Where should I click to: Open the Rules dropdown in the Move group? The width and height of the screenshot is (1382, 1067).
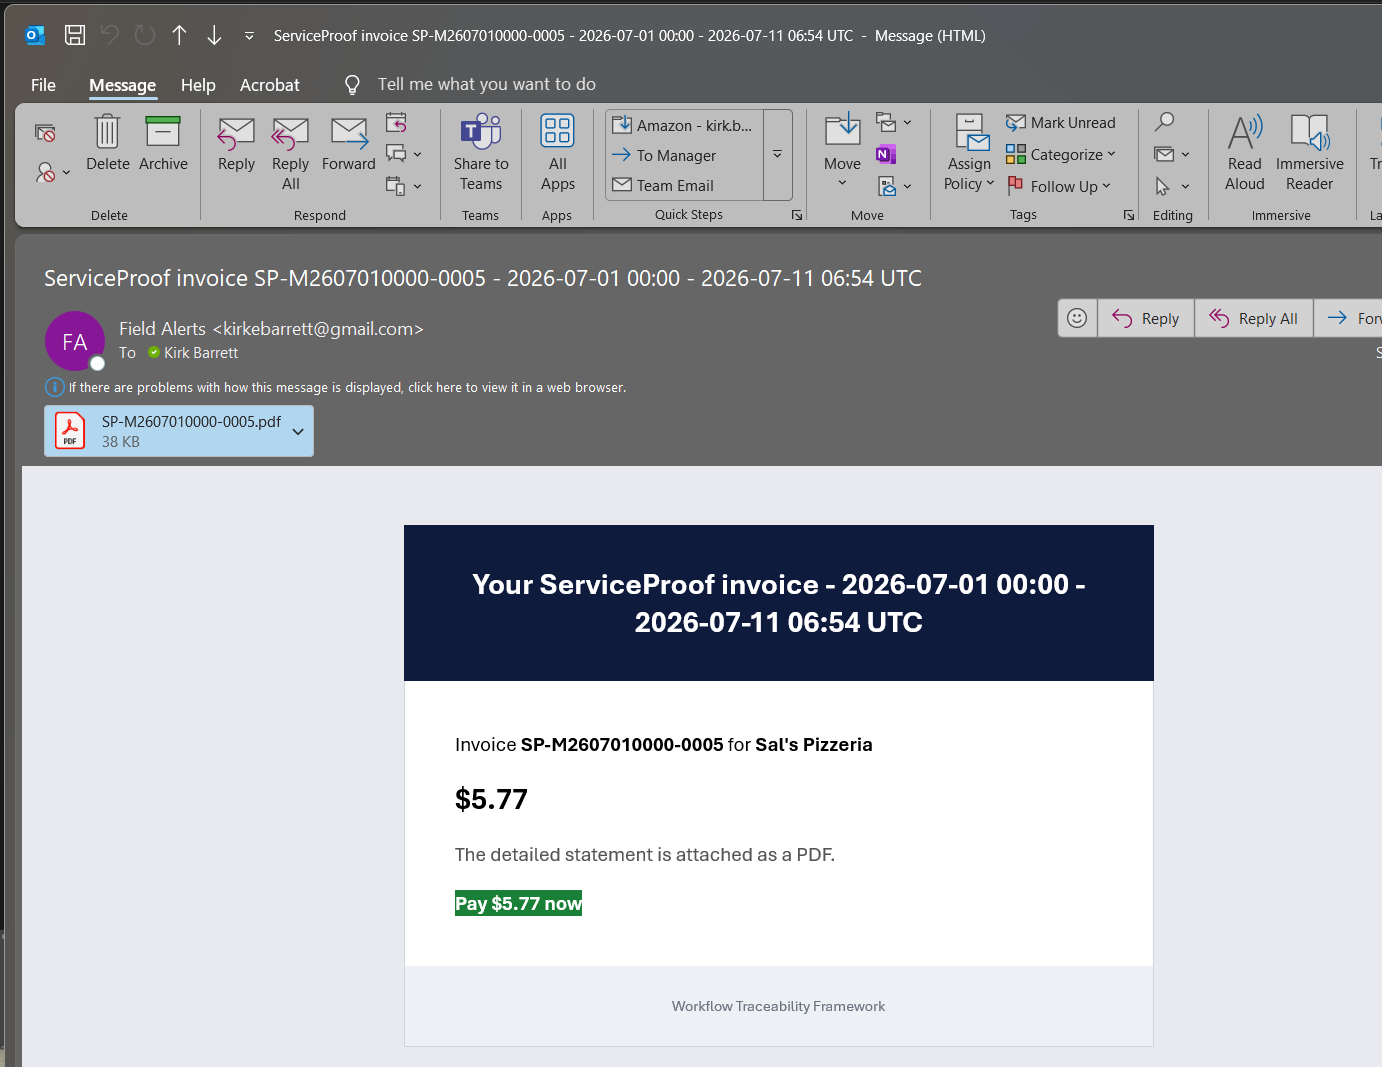pos(894,123)
